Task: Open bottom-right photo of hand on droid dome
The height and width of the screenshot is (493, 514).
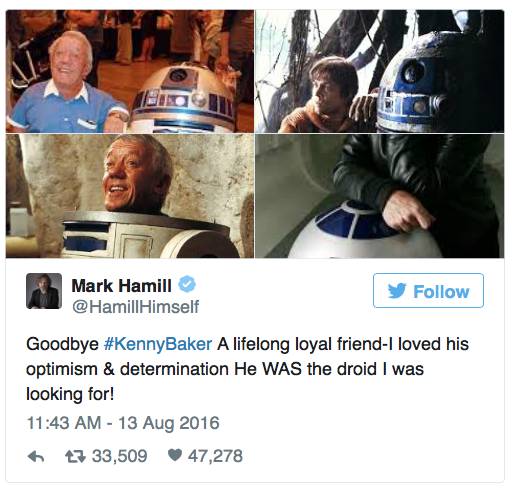Action: [380, 196]
